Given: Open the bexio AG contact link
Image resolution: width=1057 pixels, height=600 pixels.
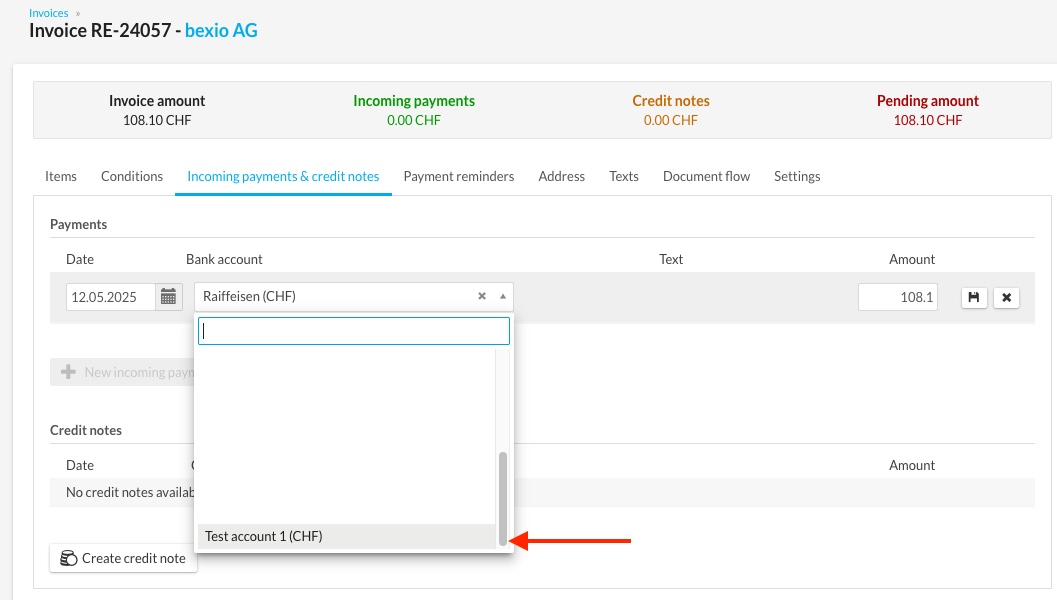Looking at the screenshot, I should click(221, 30).
